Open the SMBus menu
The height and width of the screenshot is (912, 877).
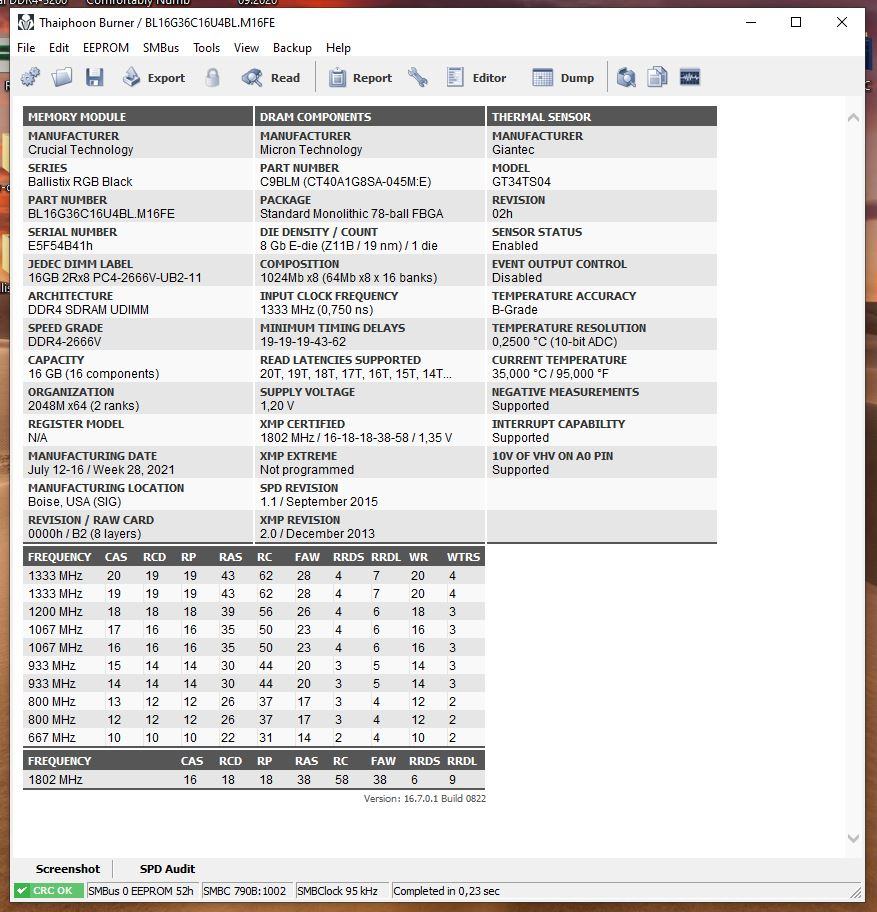pyautogui.click(x=161, y=48)
